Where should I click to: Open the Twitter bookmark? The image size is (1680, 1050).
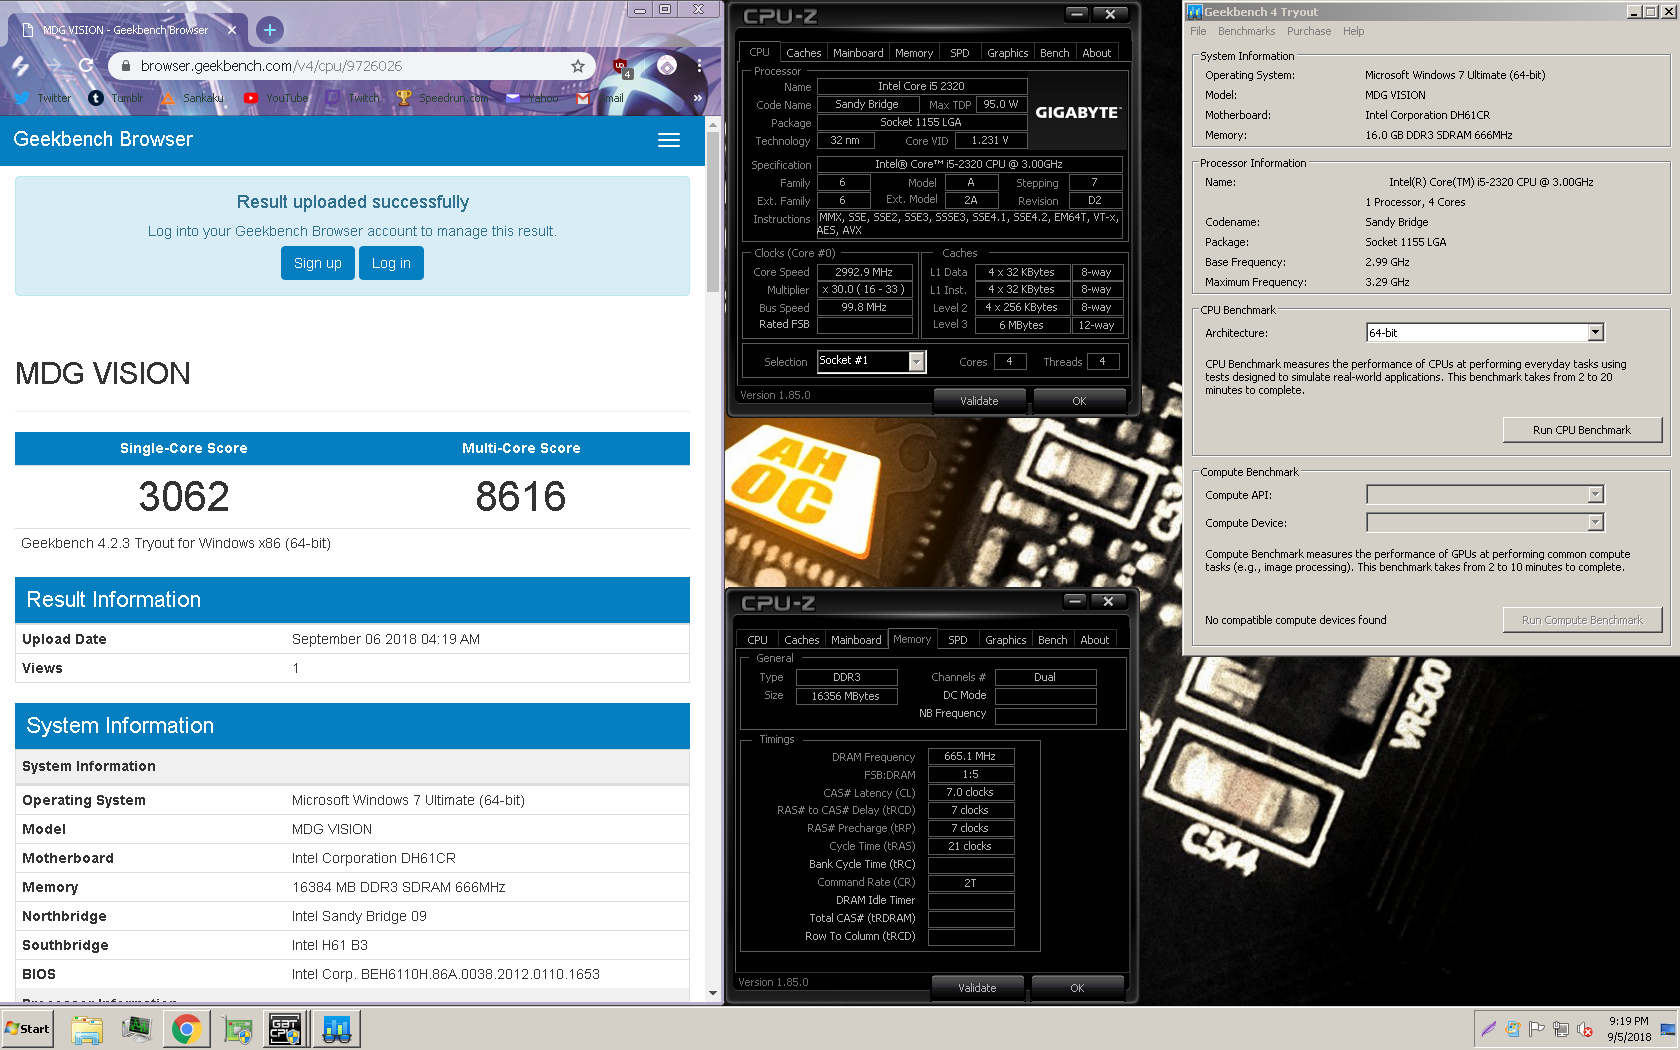tap(43, 98)
